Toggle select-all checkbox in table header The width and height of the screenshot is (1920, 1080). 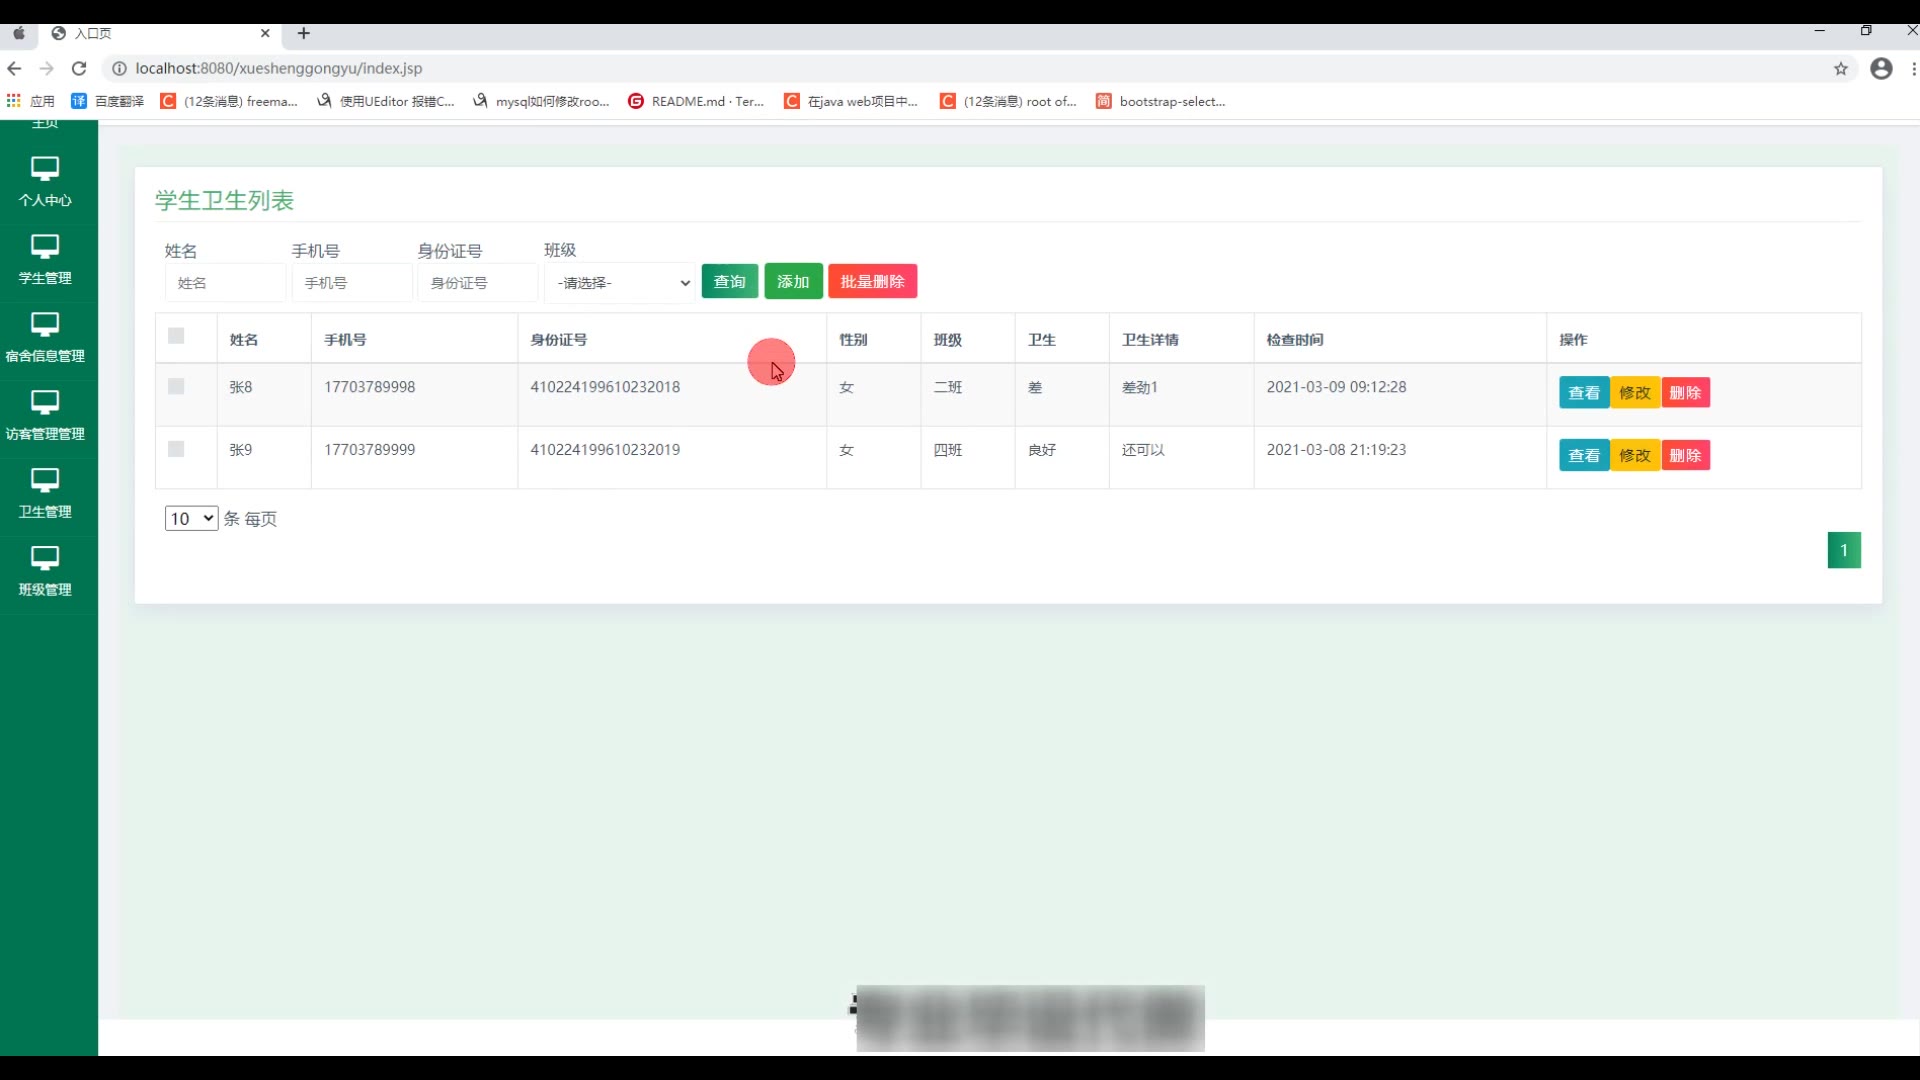pyautogui.click(x=176, y=336)
